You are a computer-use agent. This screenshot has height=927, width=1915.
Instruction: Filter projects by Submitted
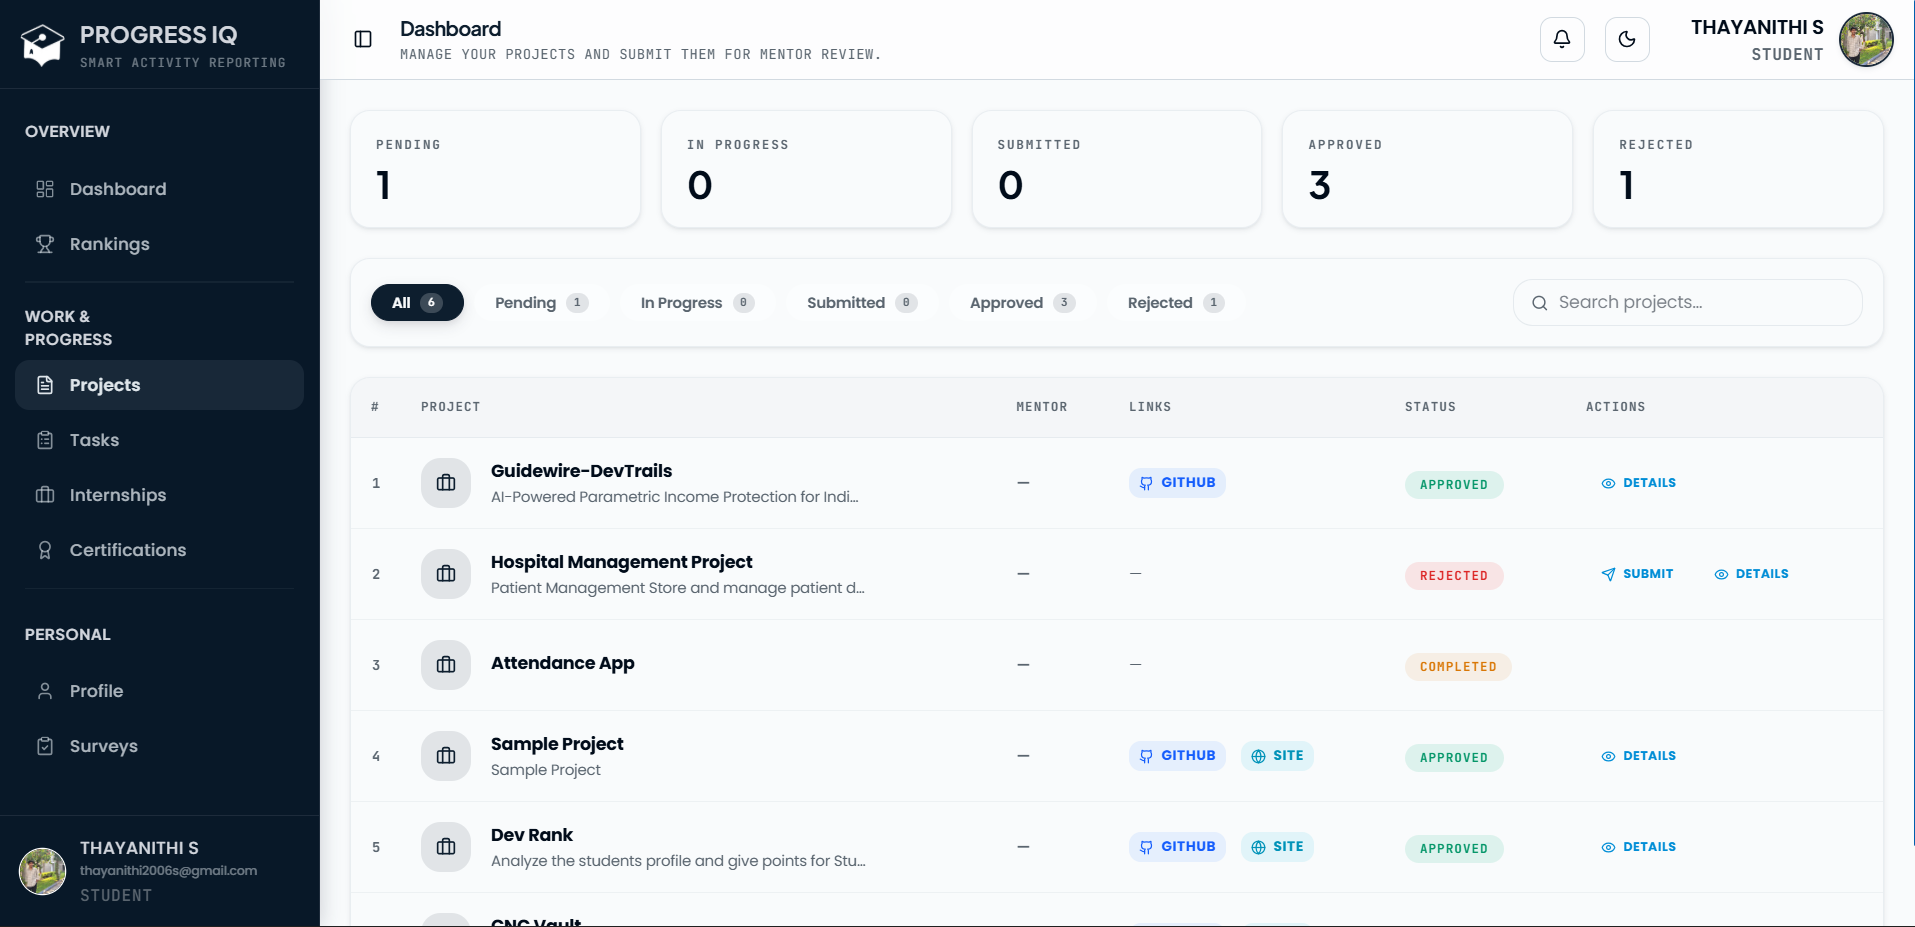[x=861, y=303]
